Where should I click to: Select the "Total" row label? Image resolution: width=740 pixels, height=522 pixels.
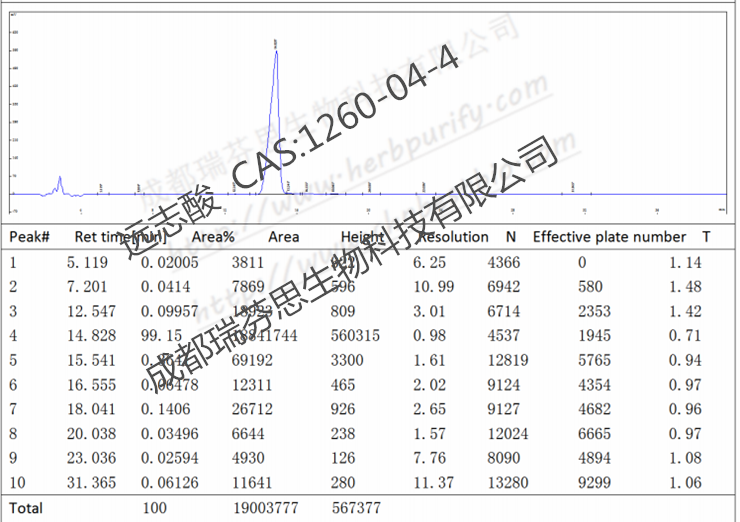click(27, 508)
